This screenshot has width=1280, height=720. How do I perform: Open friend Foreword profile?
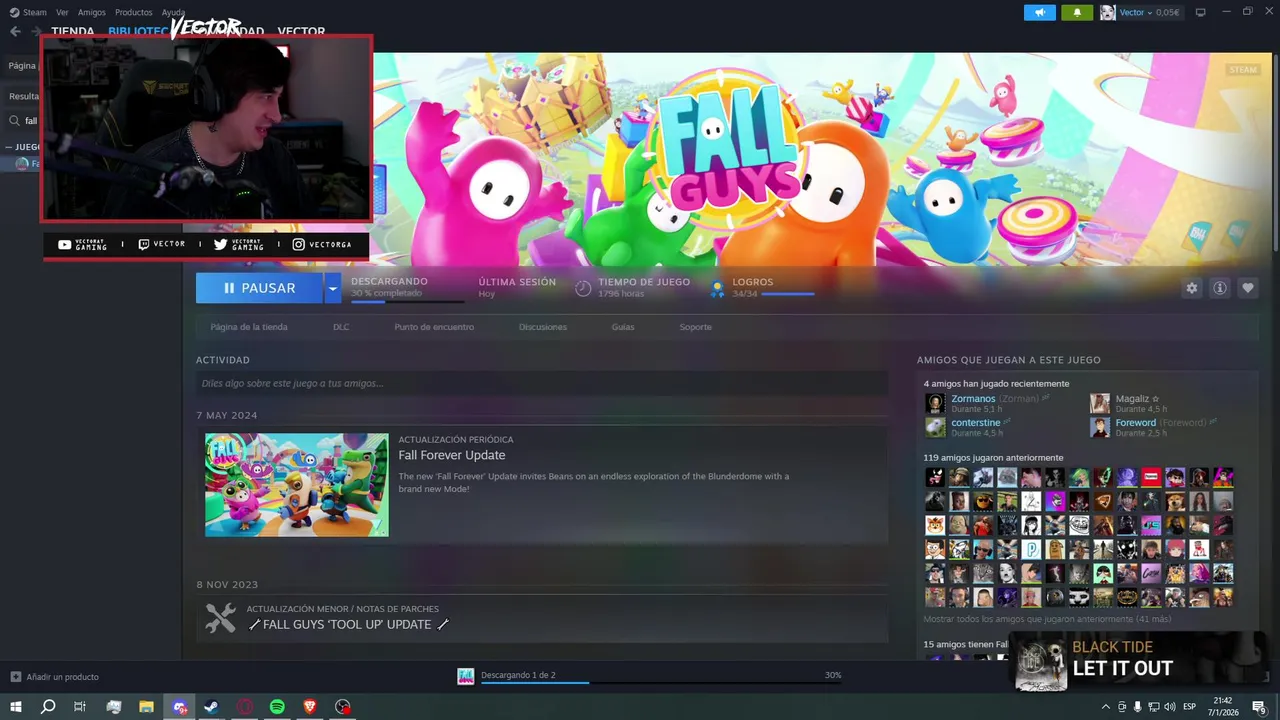coord(1135,422)
